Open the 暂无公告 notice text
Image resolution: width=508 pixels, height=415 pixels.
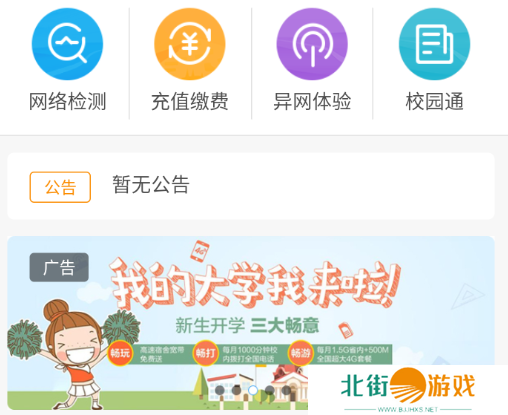151,184
